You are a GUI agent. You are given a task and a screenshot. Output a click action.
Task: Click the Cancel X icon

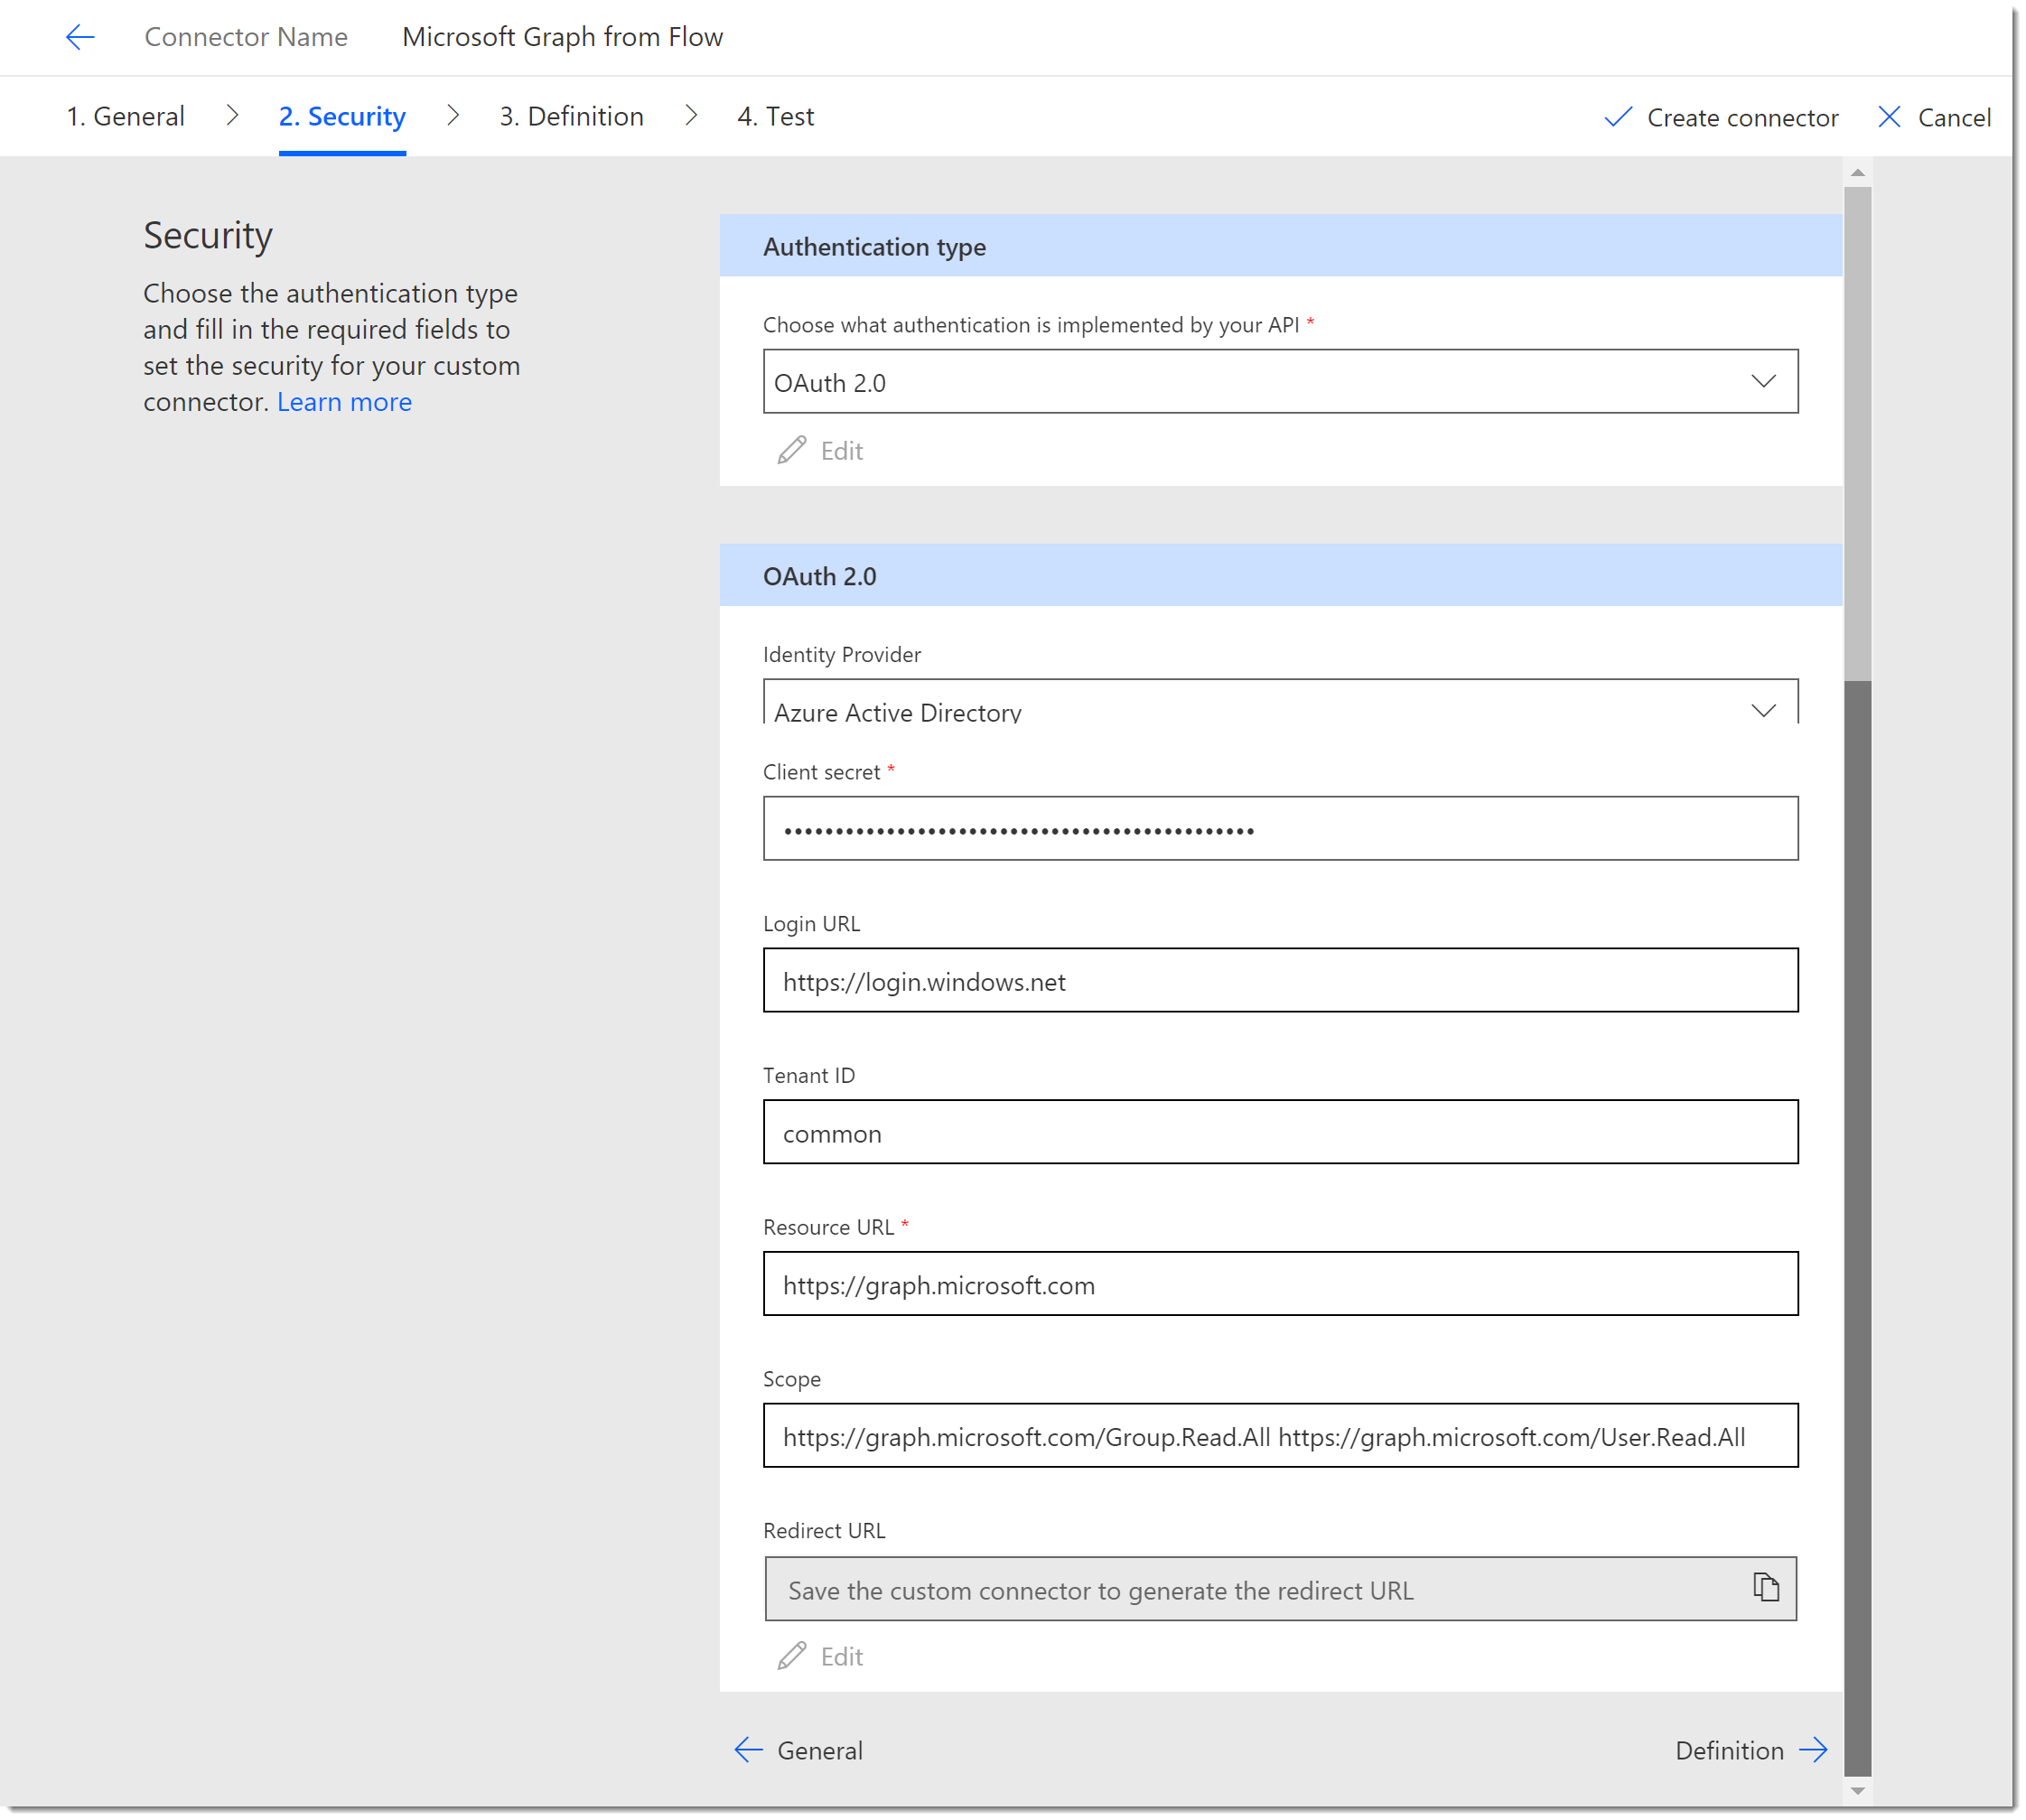point(1888,117)
